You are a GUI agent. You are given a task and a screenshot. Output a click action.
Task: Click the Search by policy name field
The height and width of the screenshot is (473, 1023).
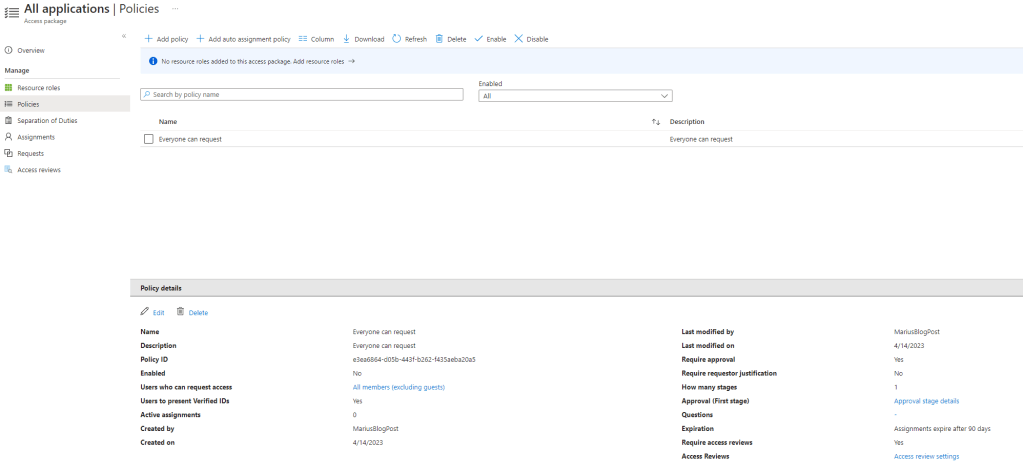coord(301,94)
